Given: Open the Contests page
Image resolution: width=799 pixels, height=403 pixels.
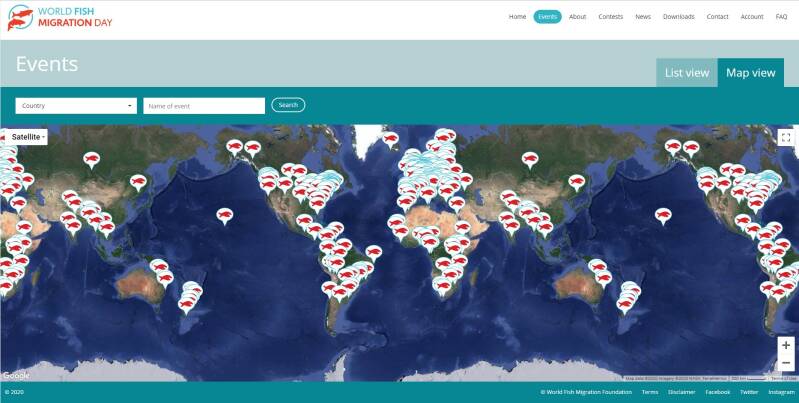Looking at the screenshot, I should 610,17.
